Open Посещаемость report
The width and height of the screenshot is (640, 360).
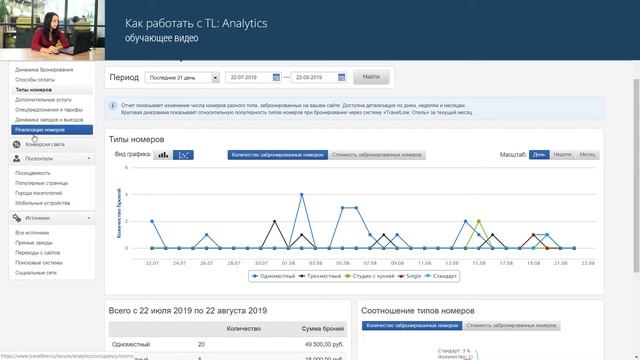33,173
